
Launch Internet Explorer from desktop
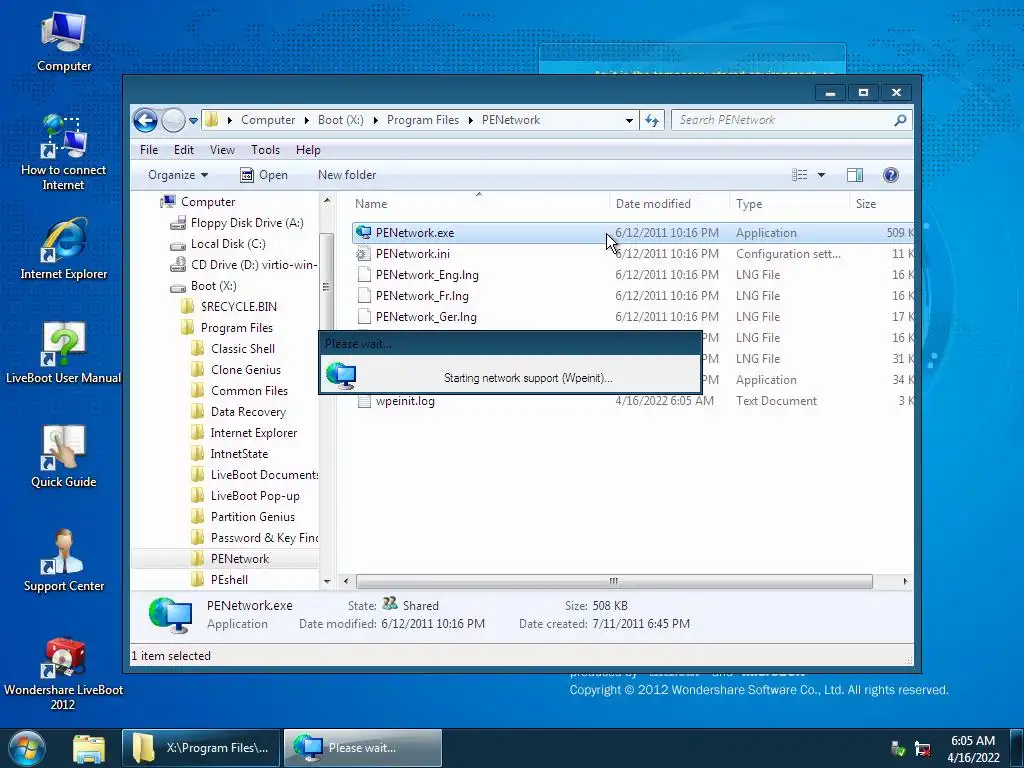(x=63, y=249)
